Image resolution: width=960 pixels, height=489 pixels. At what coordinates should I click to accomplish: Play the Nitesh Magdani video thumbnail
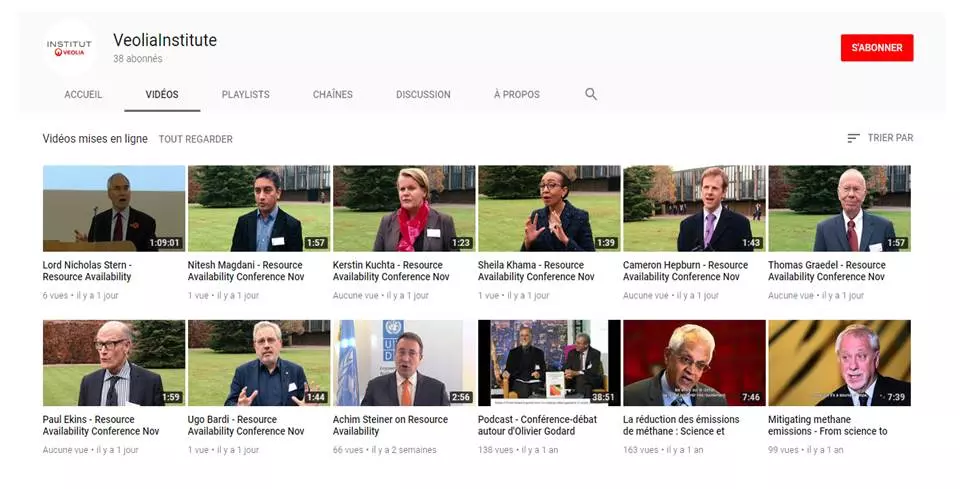point(258,208)
